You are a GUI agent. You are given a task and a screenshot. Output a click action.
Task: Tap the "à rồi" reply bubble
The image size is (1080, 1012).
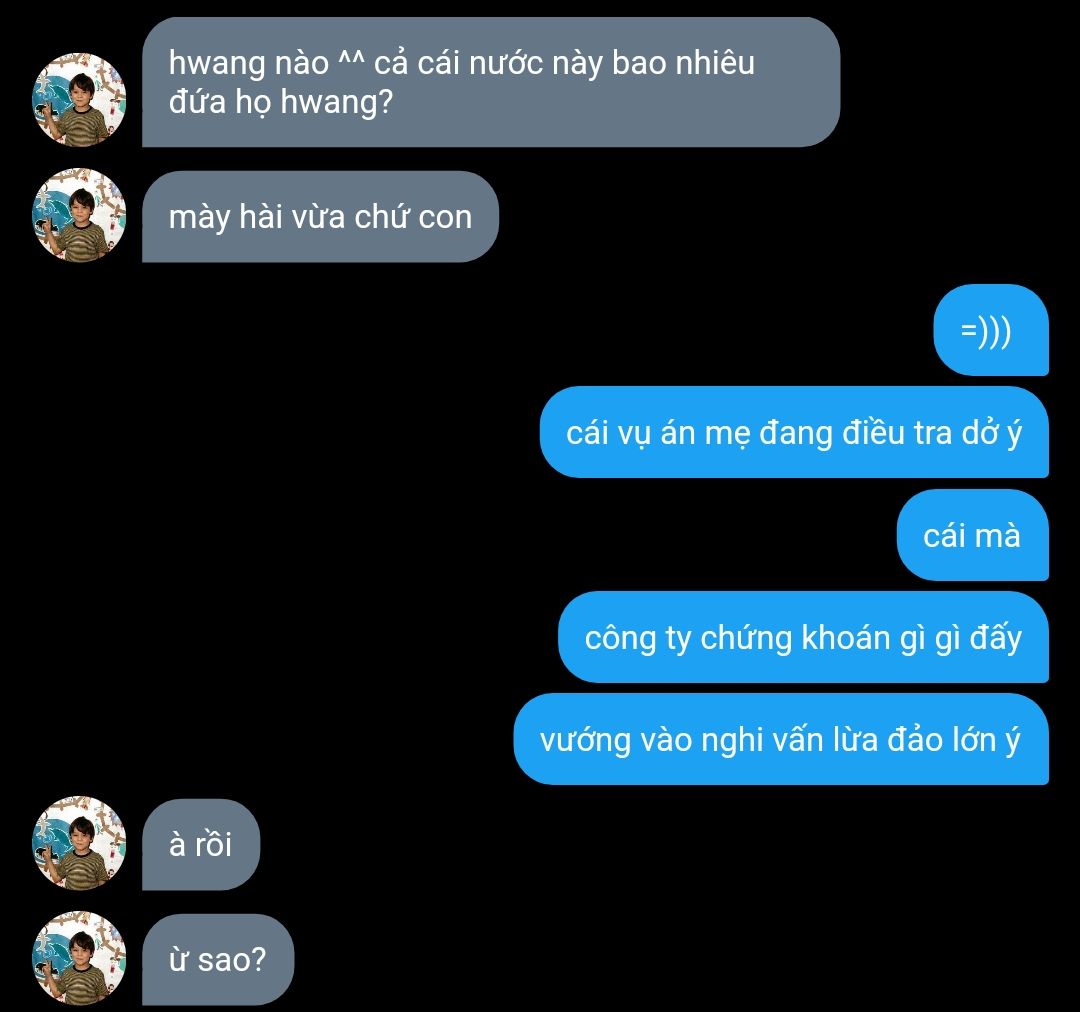(201, 845)
